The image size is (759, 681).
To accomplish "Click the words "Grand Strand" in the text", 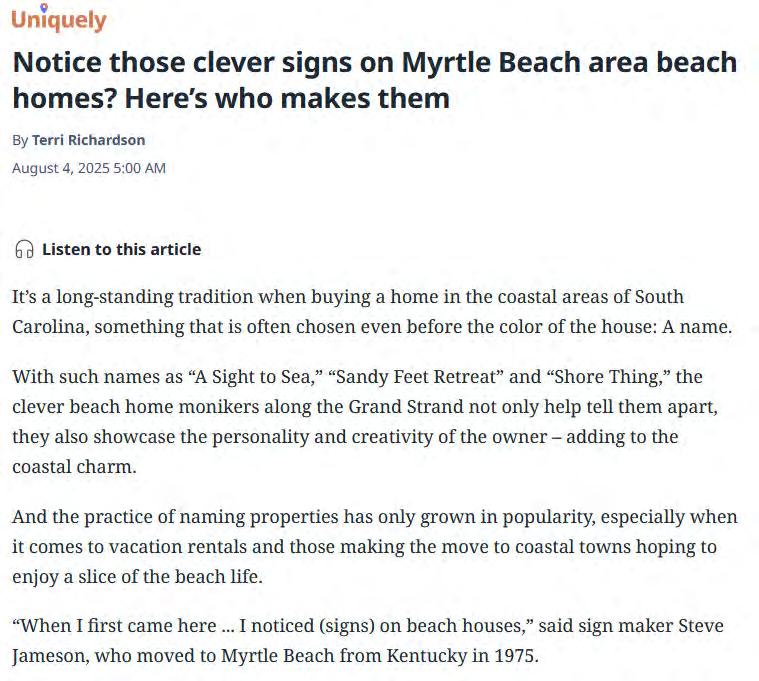I will [406, 407].
